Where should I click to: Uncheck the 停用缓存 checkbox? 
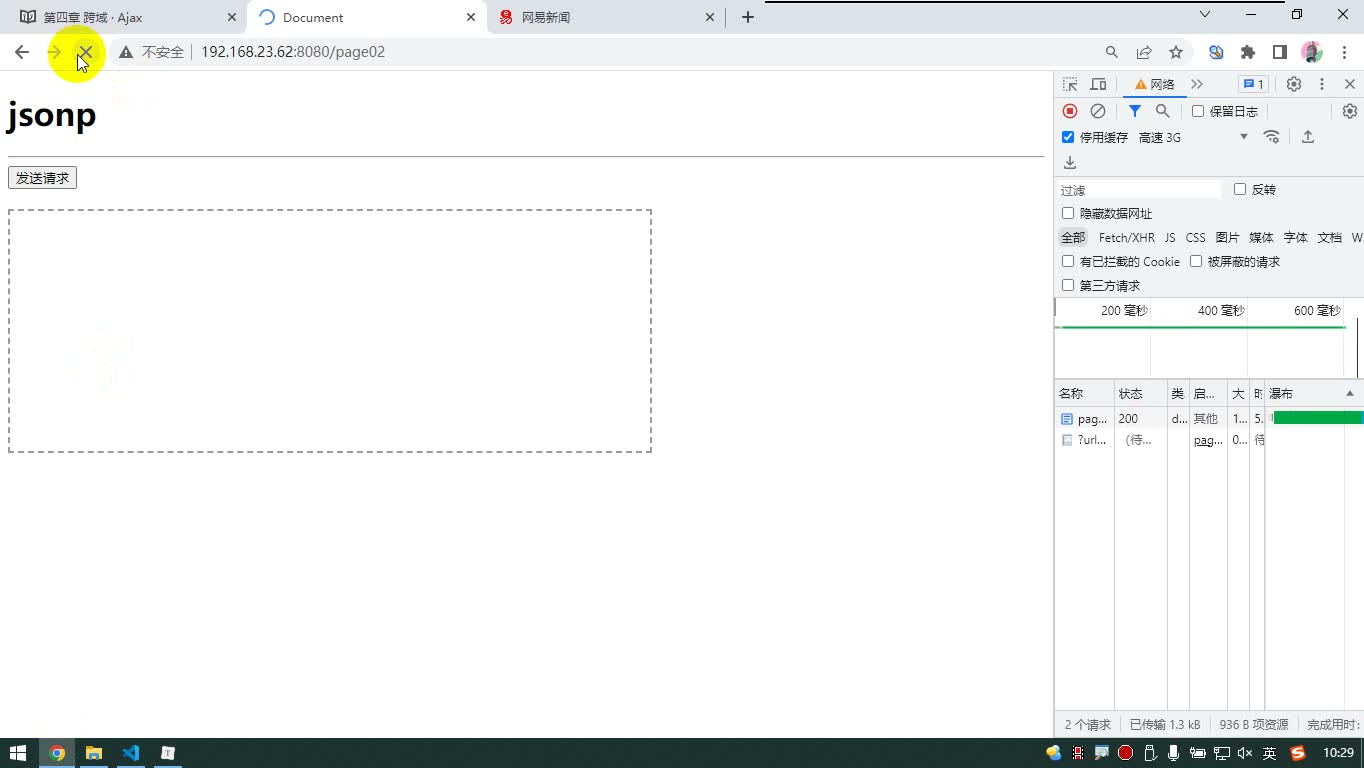[x=1068, y=137]
